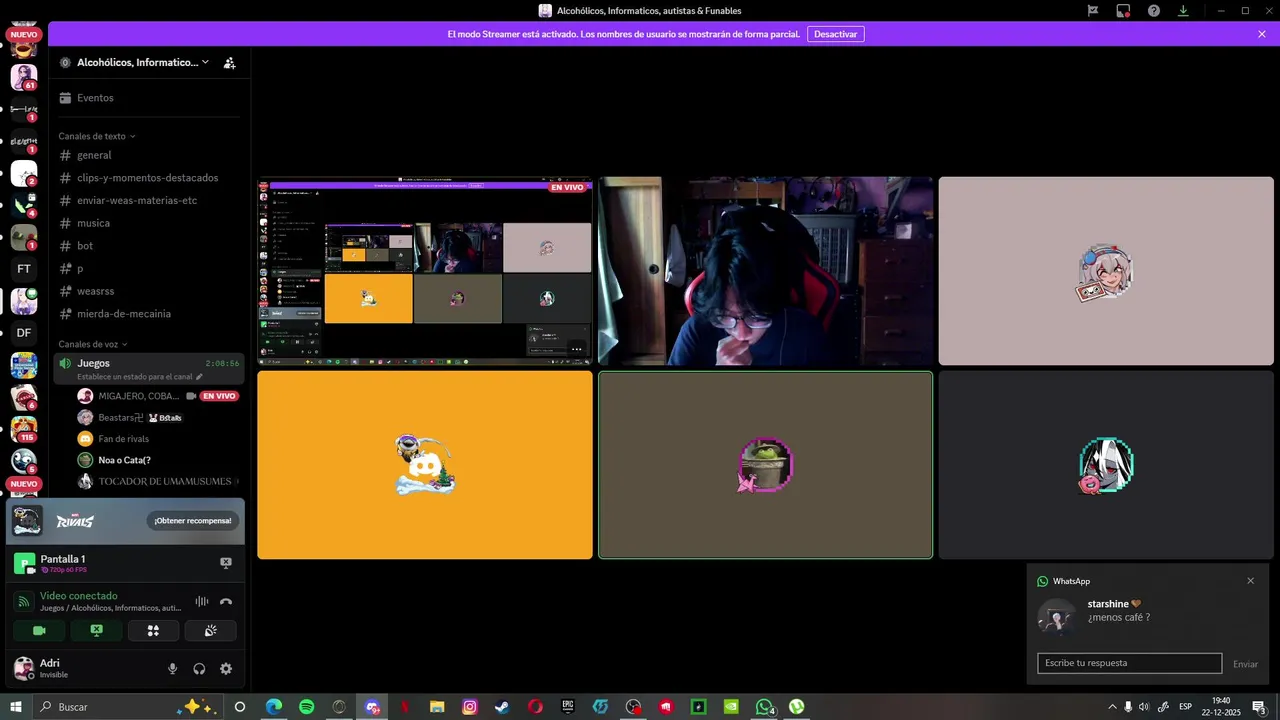Select the green-bordered speaking participant tile

(765, 465)
